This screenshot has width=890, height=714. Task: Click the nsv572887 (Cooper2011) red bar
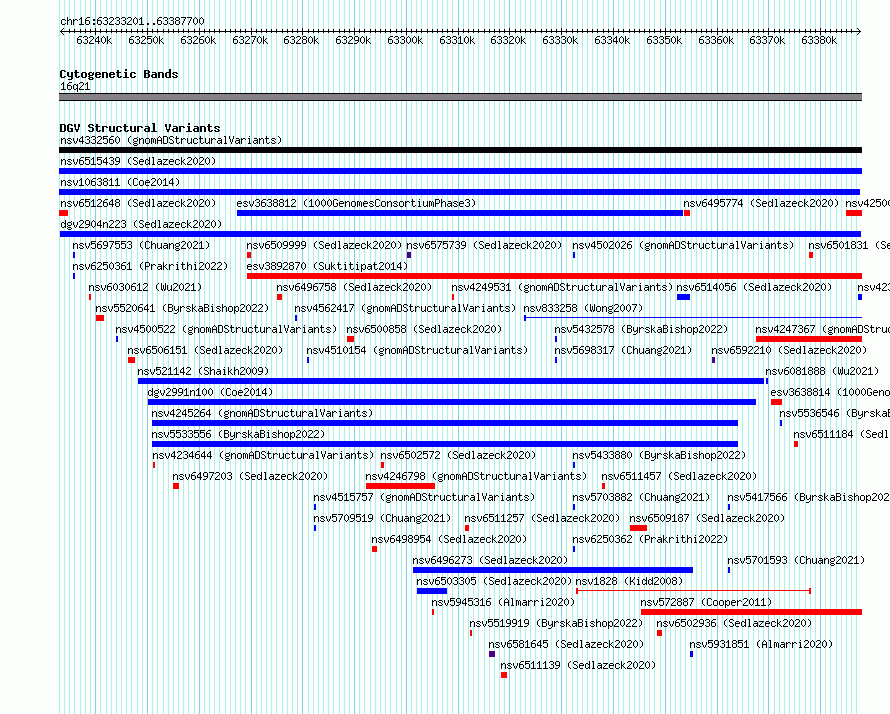pos(752,612)
